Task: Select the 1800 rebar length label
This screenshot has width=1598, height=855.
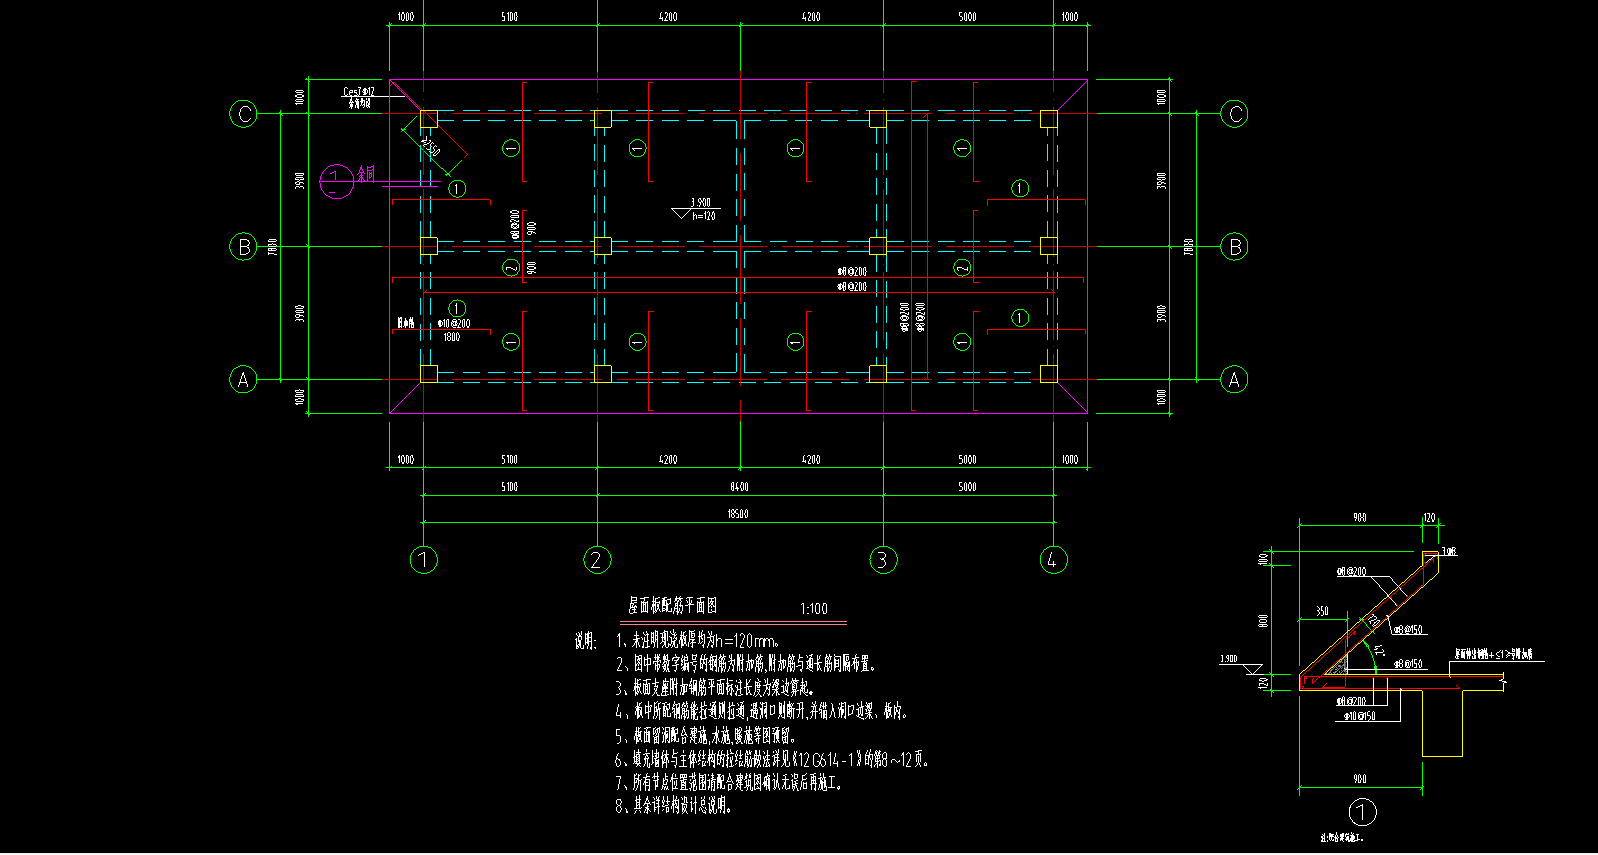Action: [x=451, y=337]
